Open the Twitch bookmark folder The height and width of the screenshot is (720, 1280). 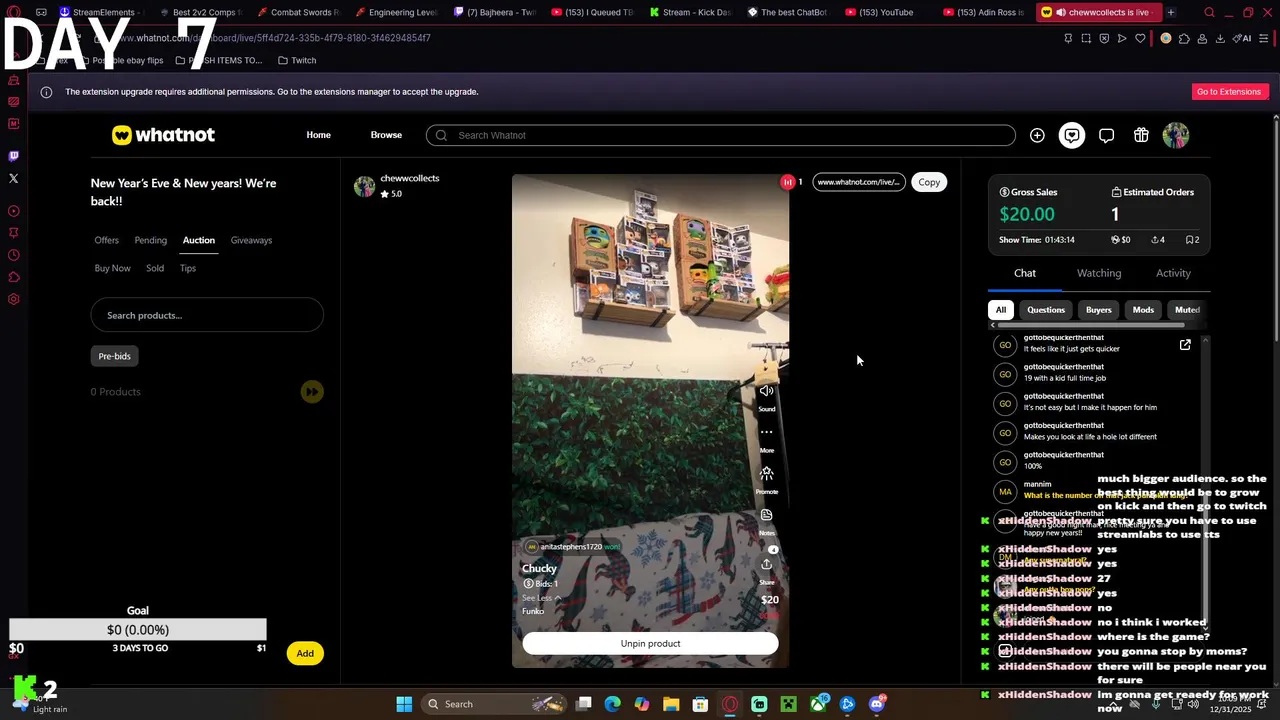[x=297, y=60]
